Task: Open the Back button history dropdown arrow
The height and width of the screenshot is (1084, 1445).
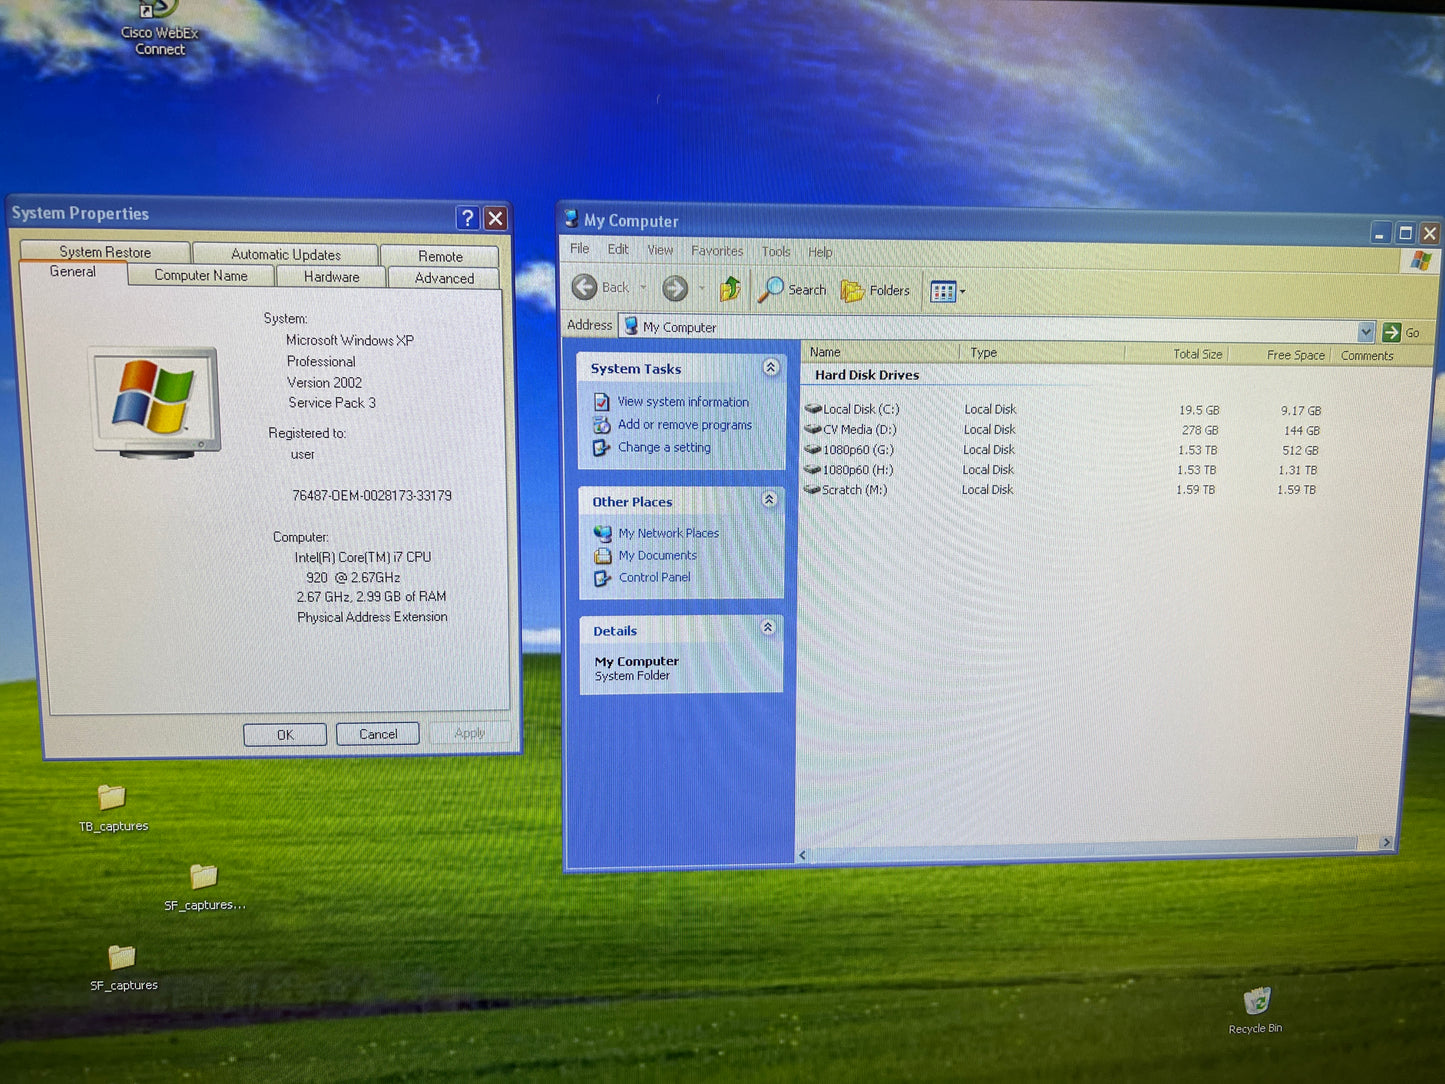Action: coord(643,288)
